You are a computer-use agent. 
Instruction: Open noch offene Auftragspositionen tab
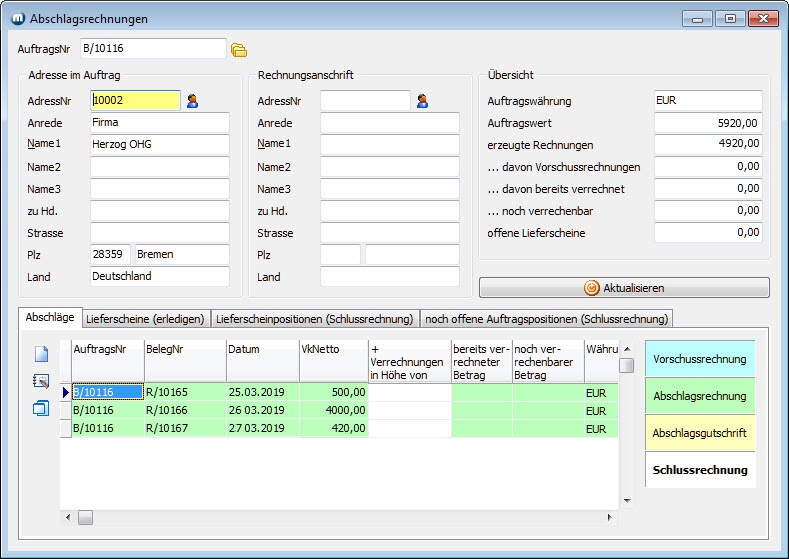tap(546, 319)
